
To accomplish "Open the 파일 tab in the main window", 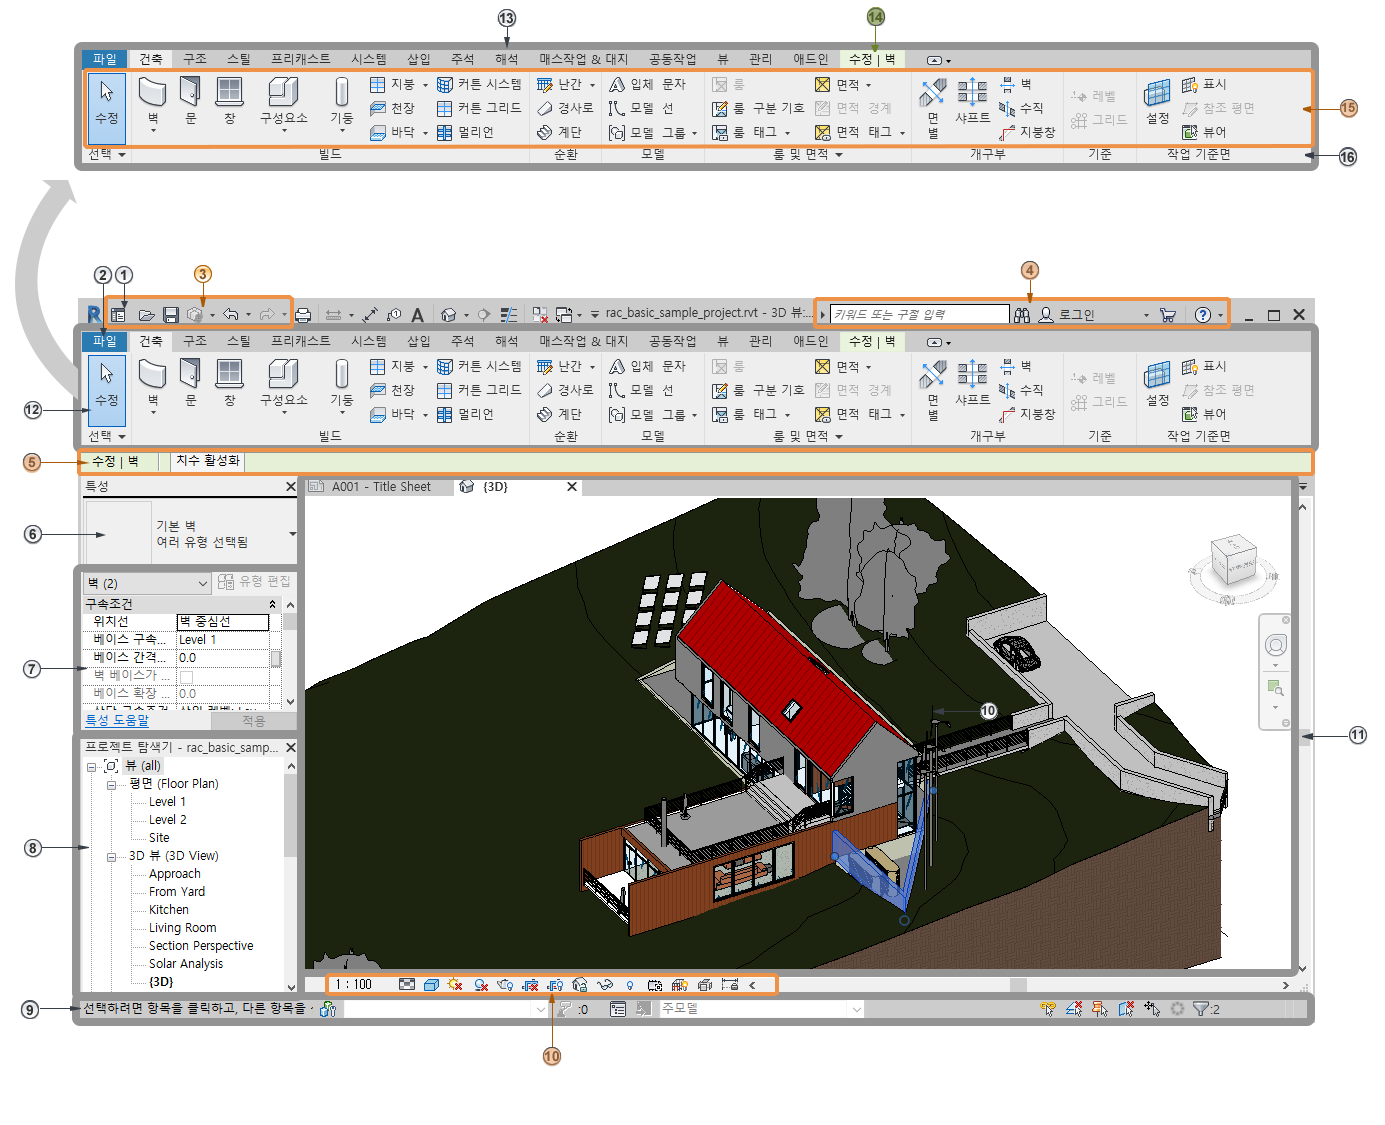I will pyautogui.click(x=104, y=341).
